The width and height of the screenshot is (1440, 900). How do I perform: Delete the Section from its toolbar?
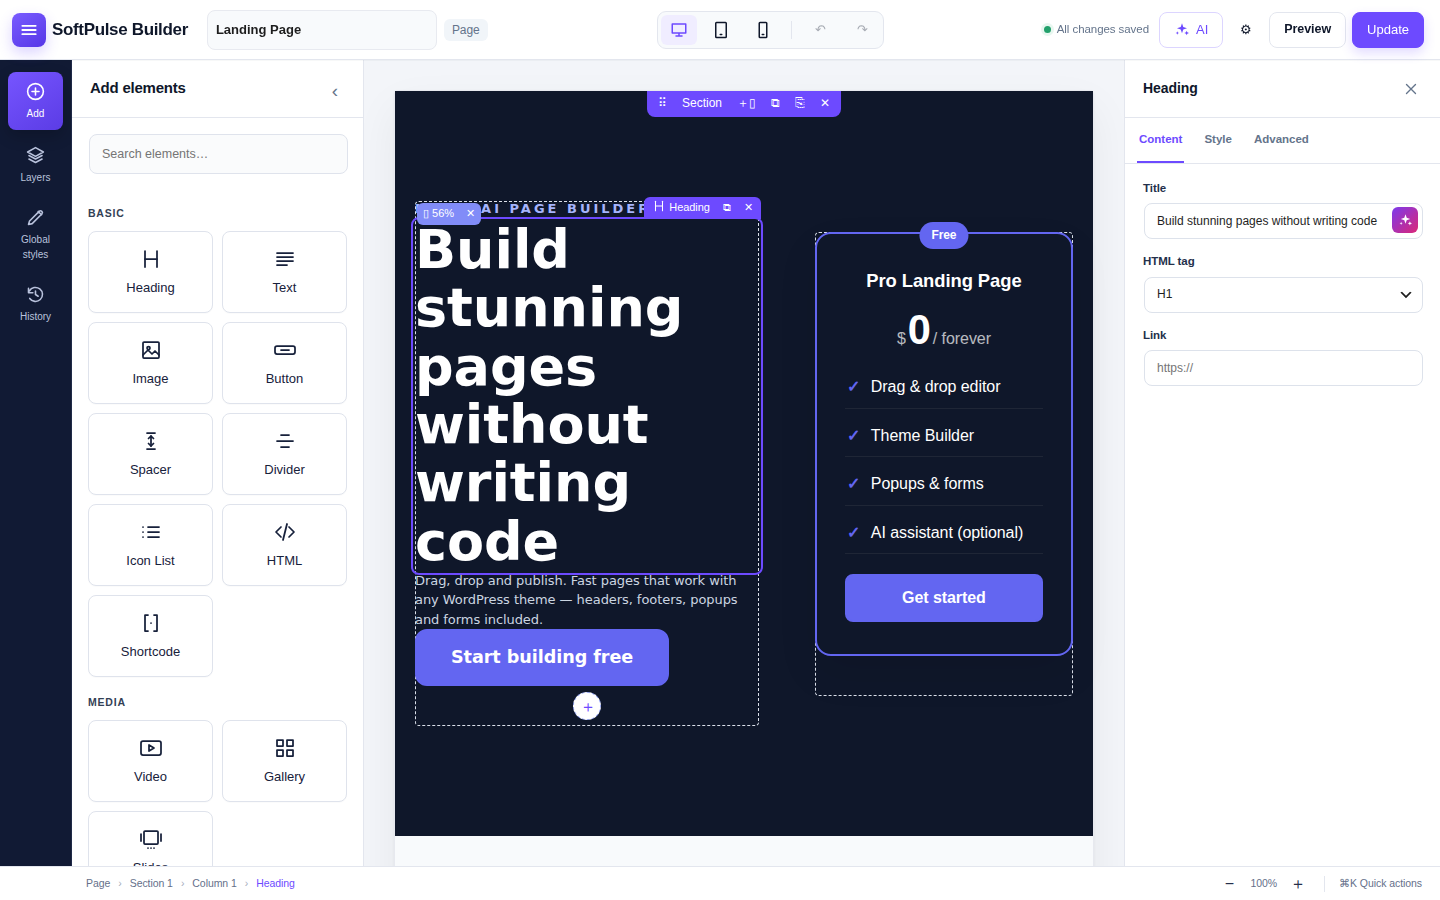point(825,103)
